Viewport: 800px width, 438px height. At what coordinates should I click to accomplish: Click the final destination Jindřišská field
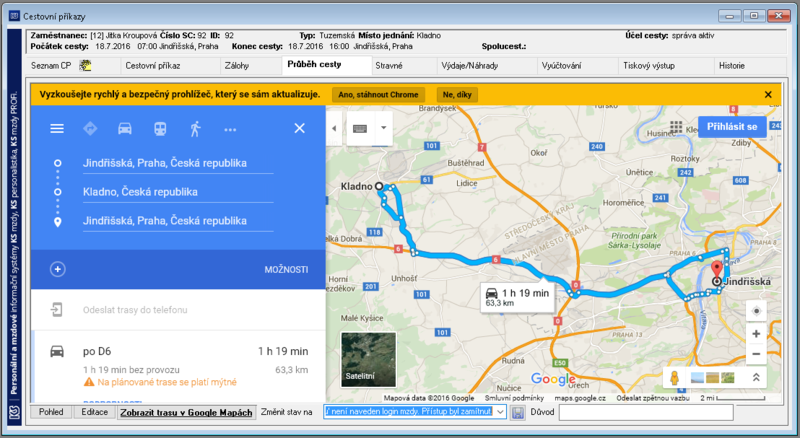[178, 221]
